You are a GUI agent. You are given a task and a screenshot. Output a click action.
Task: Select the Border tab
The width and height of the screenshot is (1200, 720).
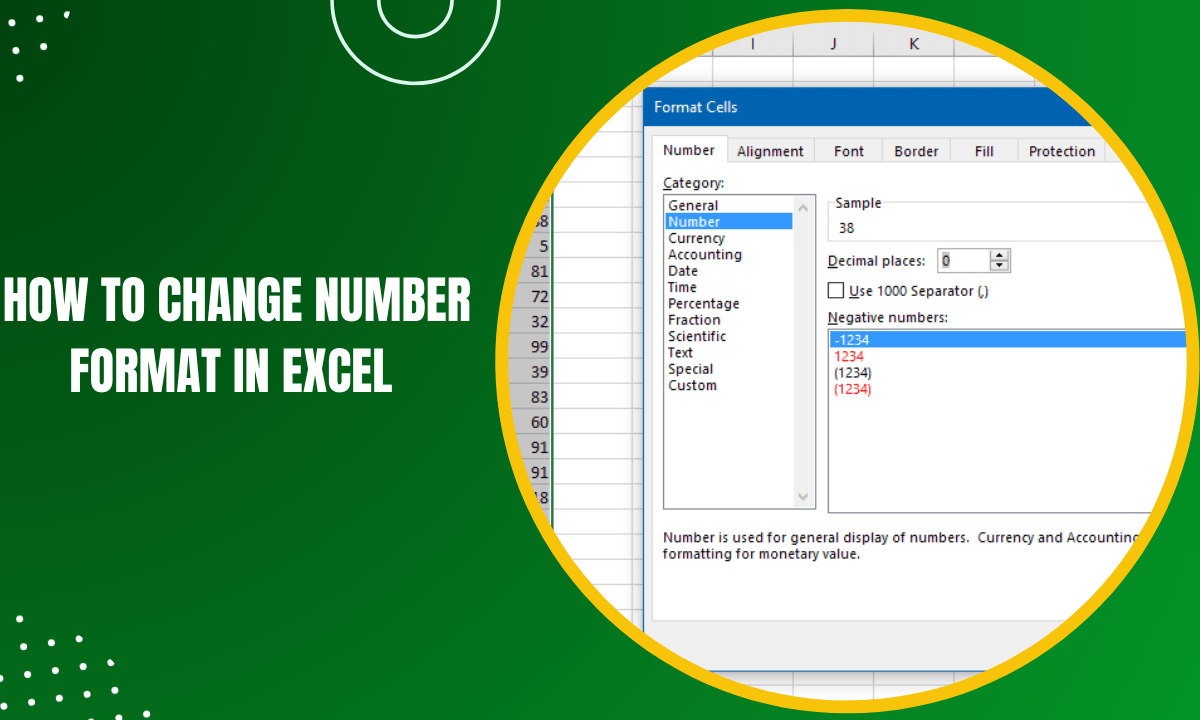point(915,150)
